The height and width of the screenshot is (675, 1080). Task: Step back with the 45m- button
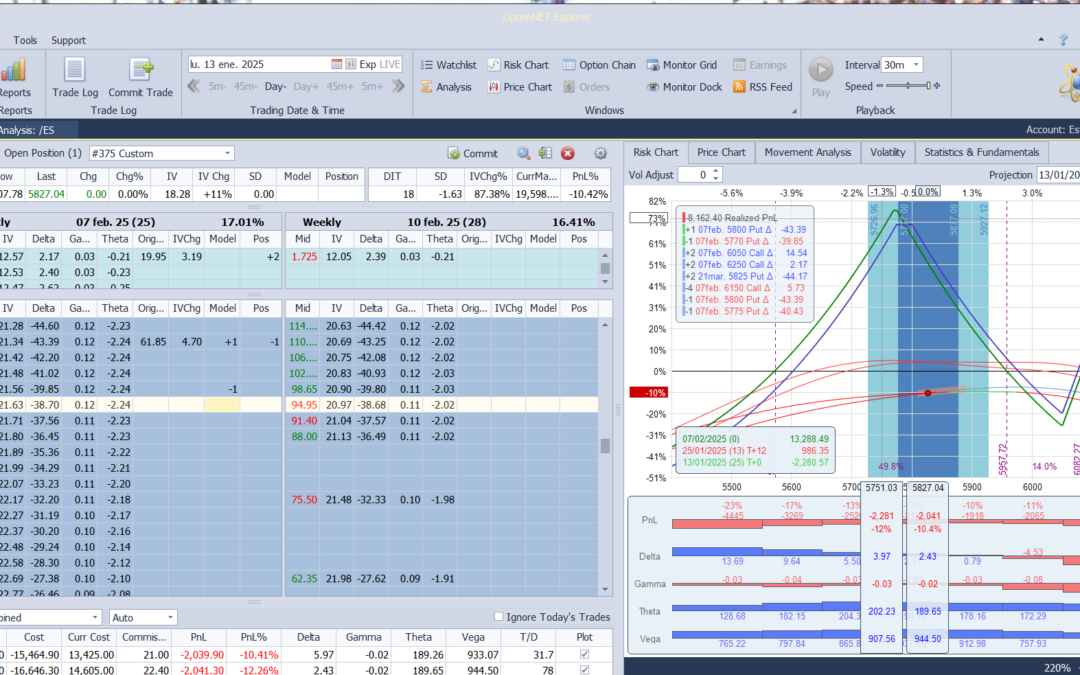[245, 87]
